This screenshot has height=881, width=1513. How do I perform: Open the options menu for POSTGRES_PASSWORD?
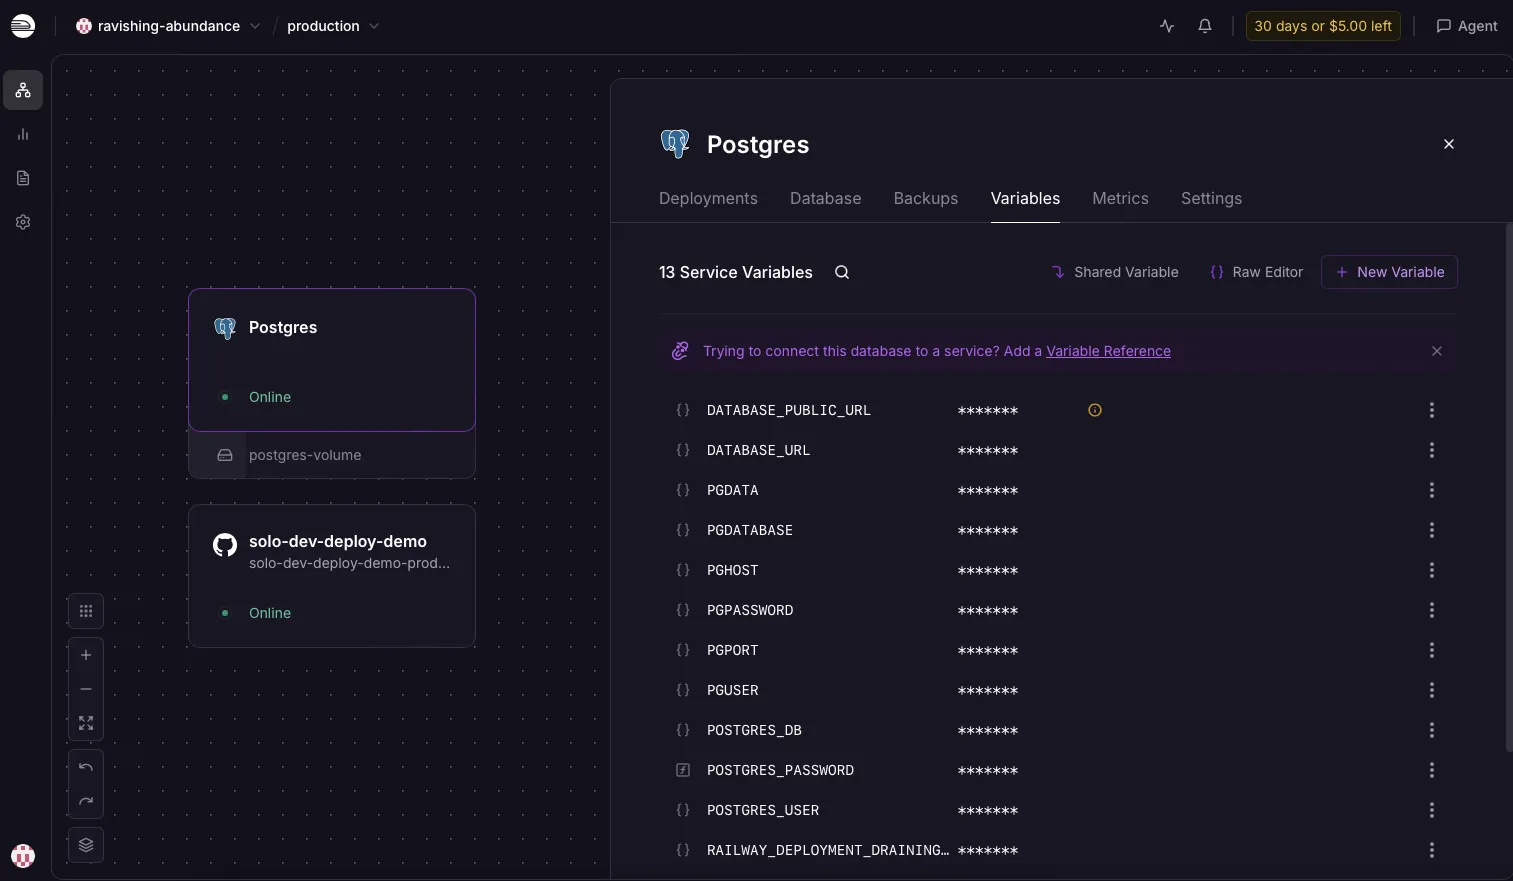1432,770
